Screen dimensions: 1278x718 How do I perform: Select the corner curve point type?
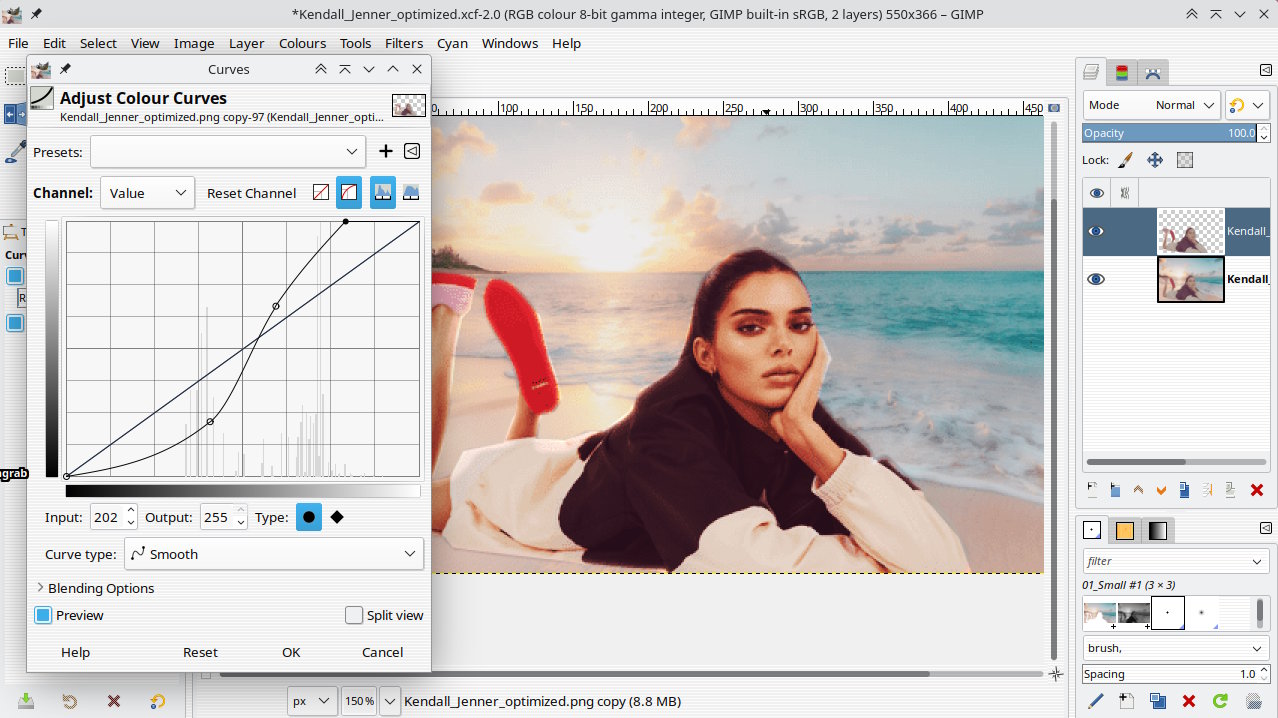(337, 517)
